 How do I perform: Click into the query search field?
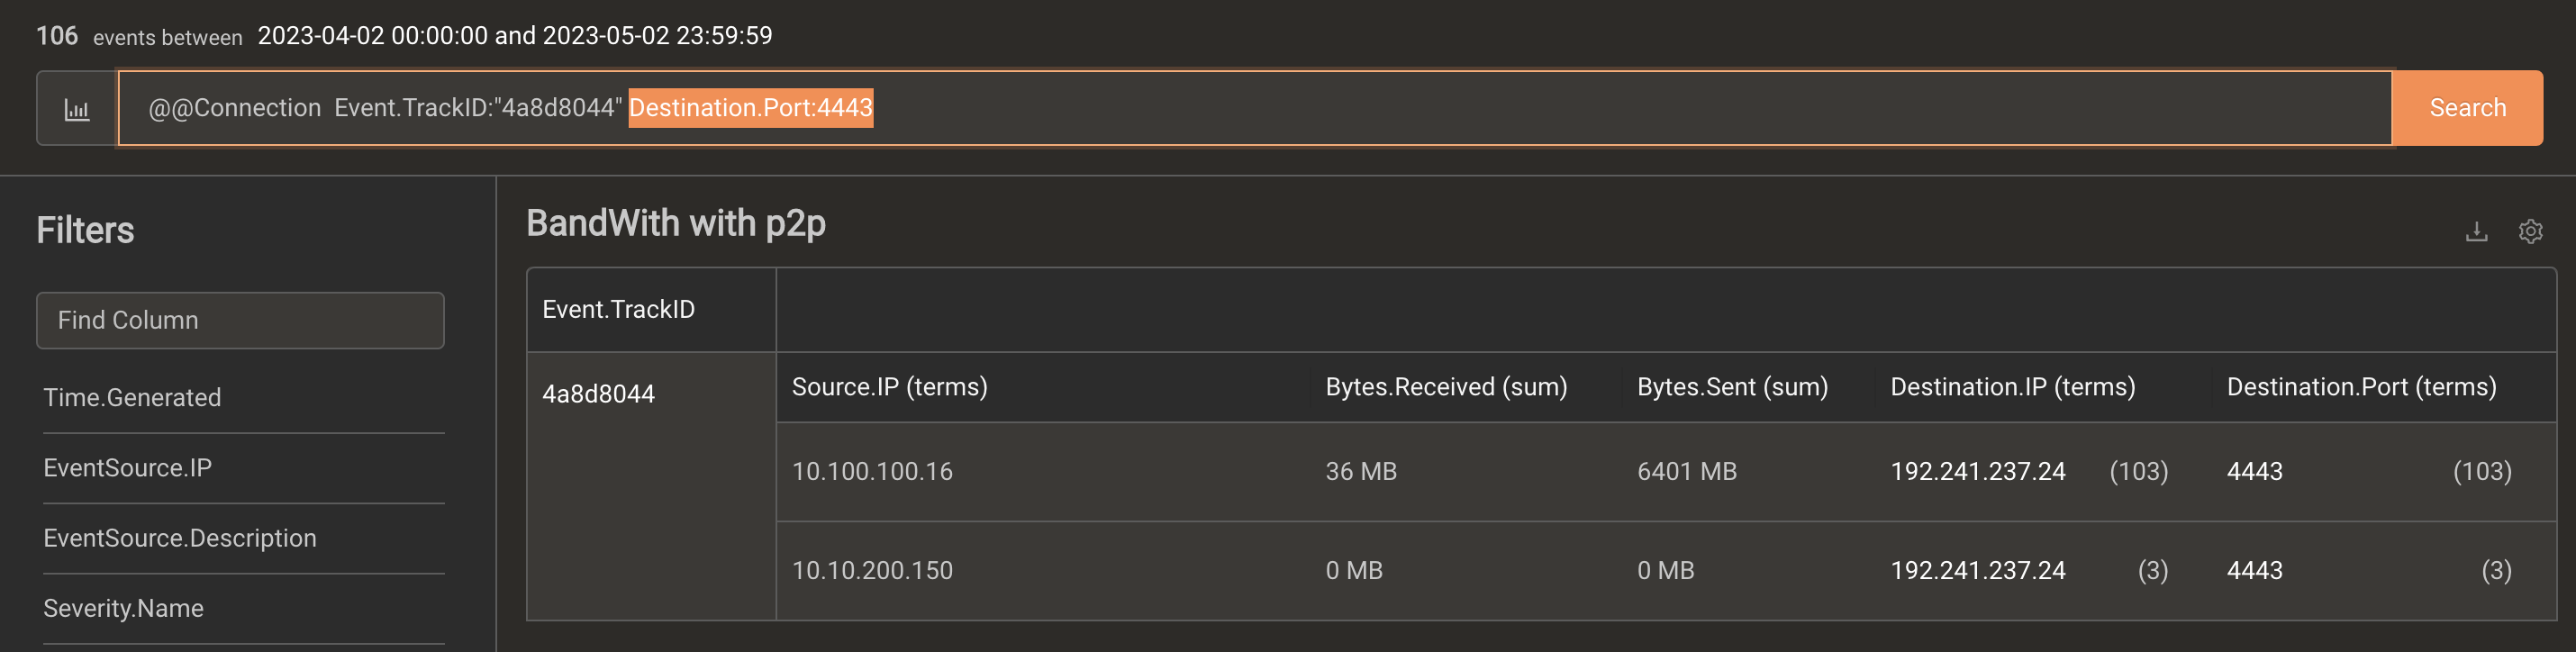pyautogui.click(x=1255, y=108)
